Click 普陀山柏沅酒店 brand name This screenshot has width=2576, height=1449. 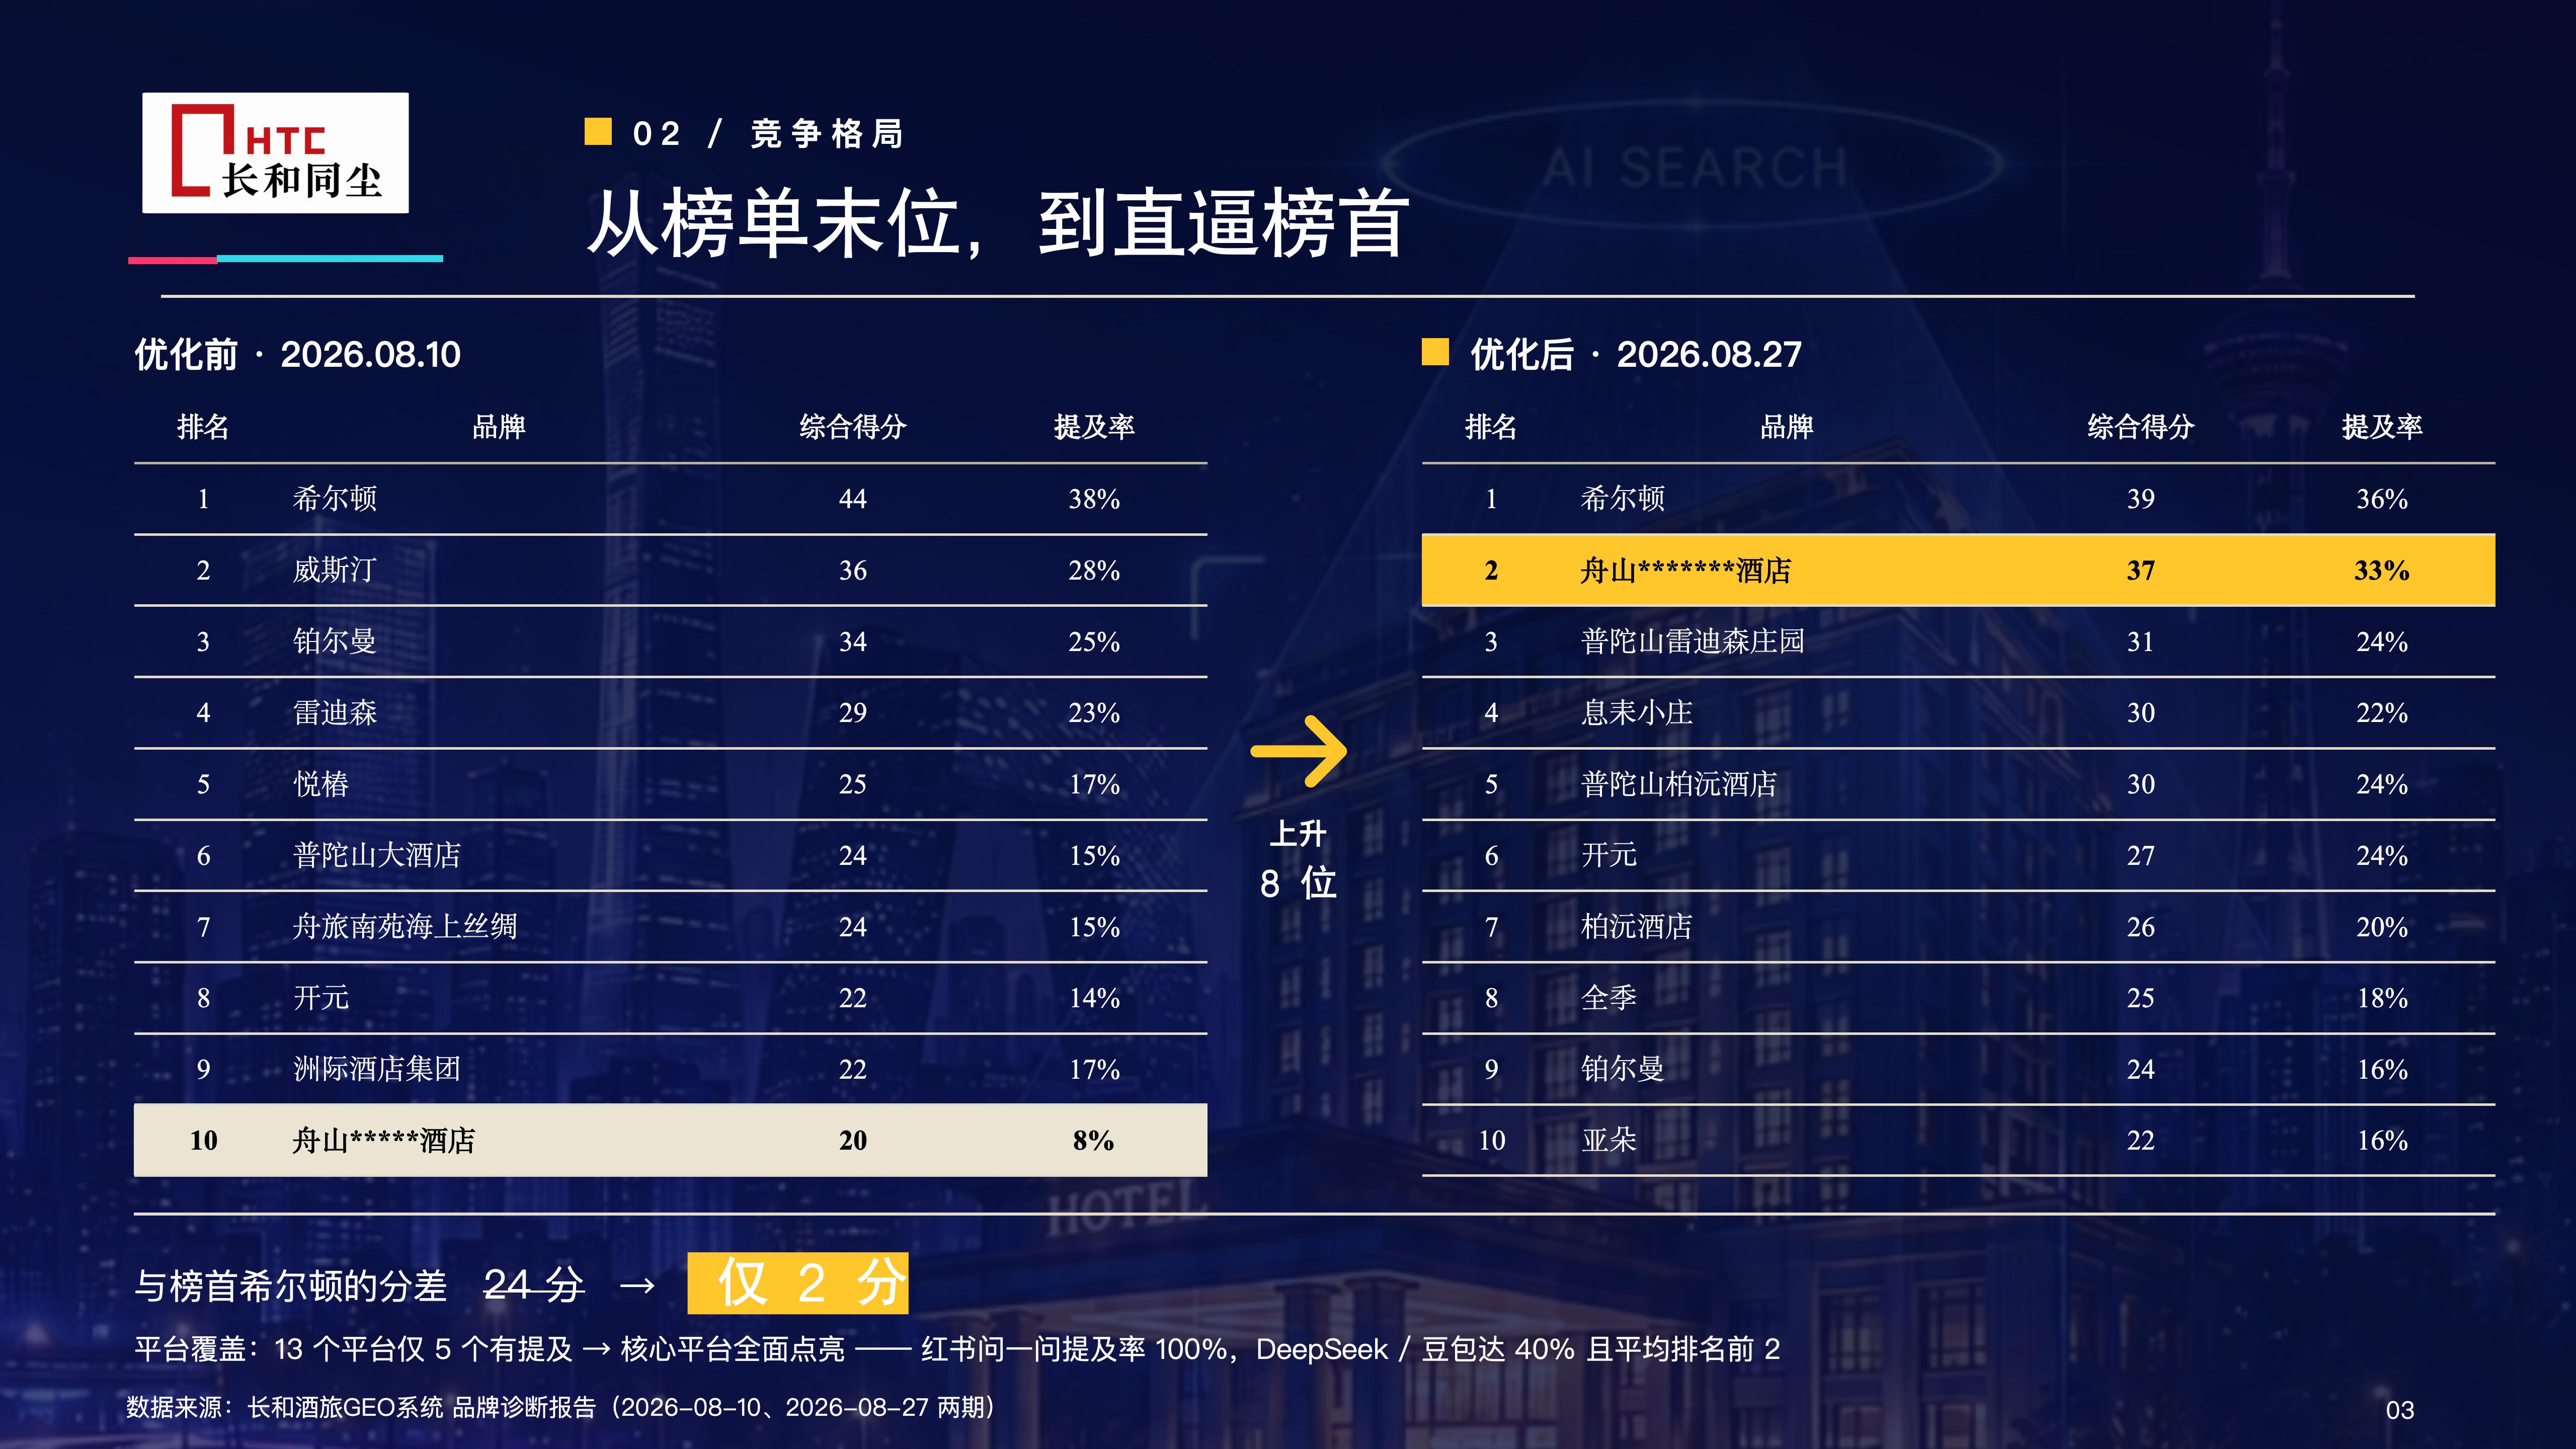[x=1679, y=784]
